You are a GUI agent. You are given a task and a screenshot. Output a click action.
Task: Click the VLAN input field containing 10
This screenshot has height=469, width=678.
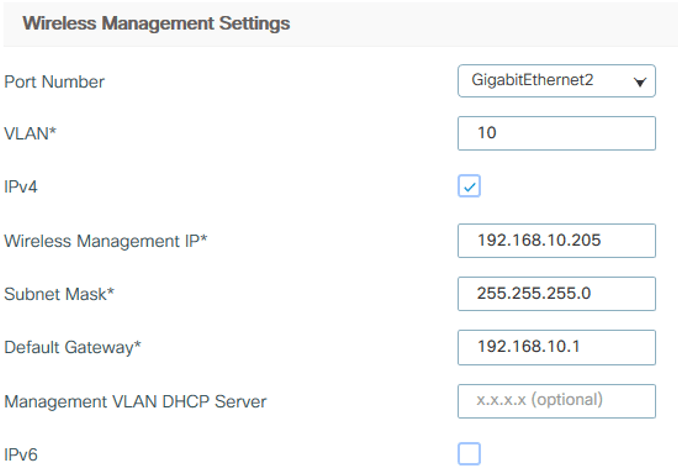pyautogui.click(x=556, y=133)
